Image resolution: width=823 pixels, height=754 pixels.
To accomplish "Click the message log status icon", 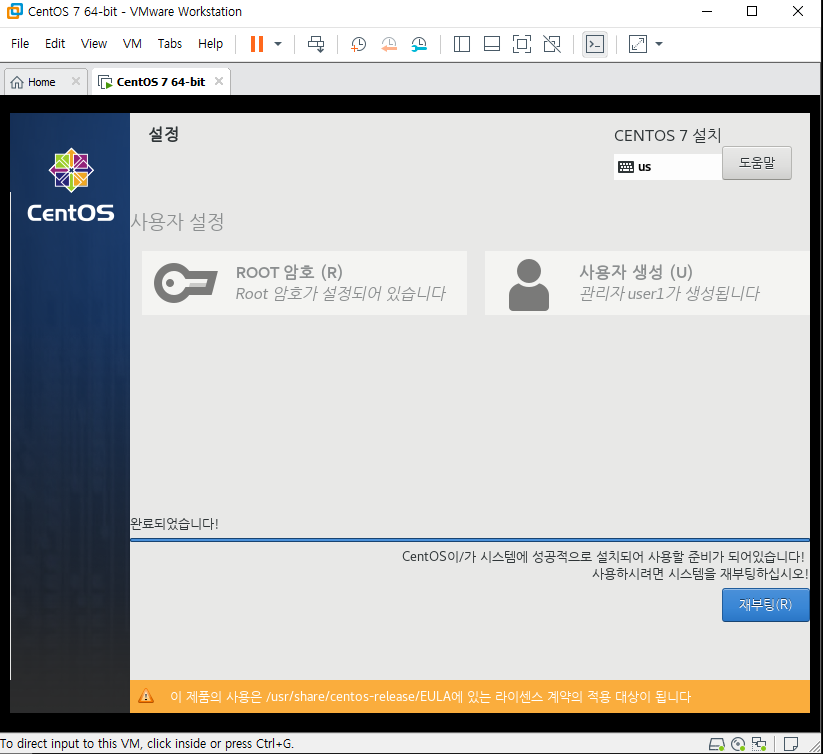I will tap(790, 744).
